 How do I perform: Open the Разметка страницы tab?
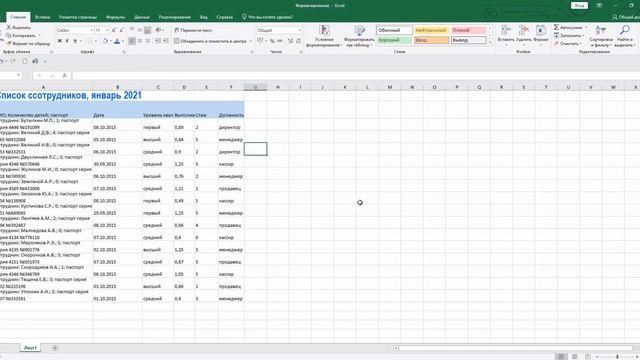click(x=78, y=17)
